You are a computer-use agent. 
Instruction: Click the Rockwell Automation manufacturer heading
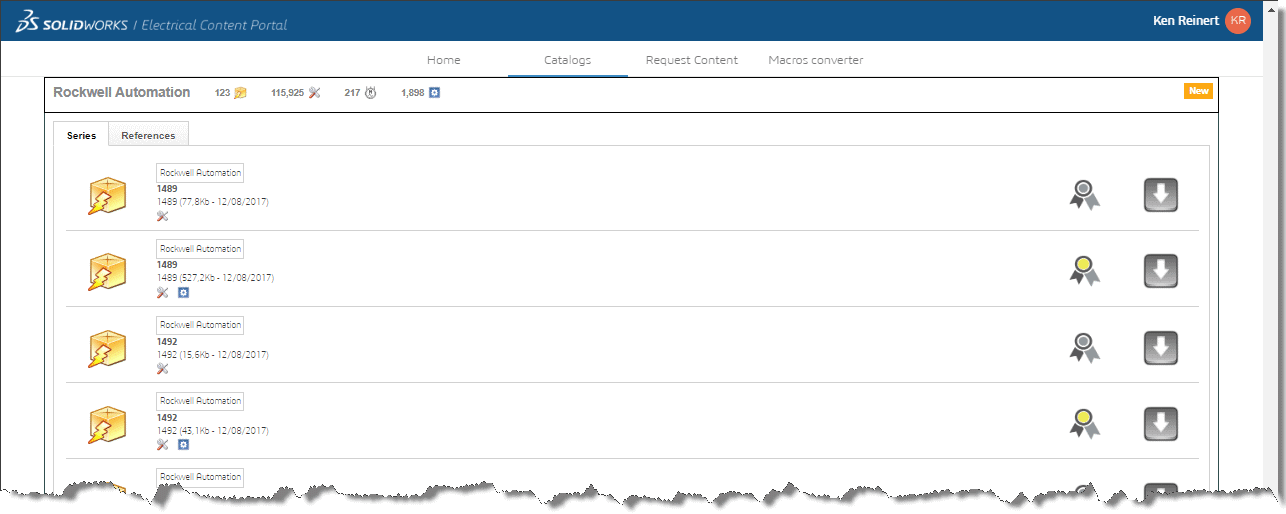pos(121,92)
